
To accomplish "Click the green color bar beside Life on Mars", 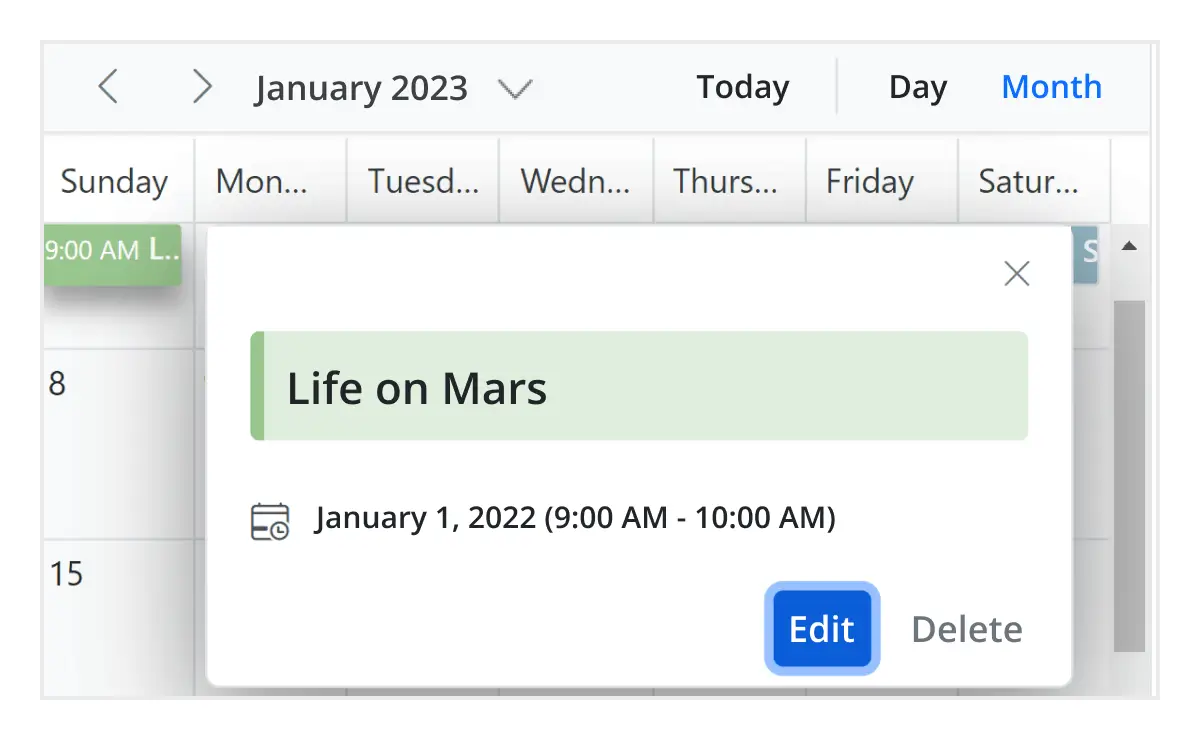I will point(256,386).
